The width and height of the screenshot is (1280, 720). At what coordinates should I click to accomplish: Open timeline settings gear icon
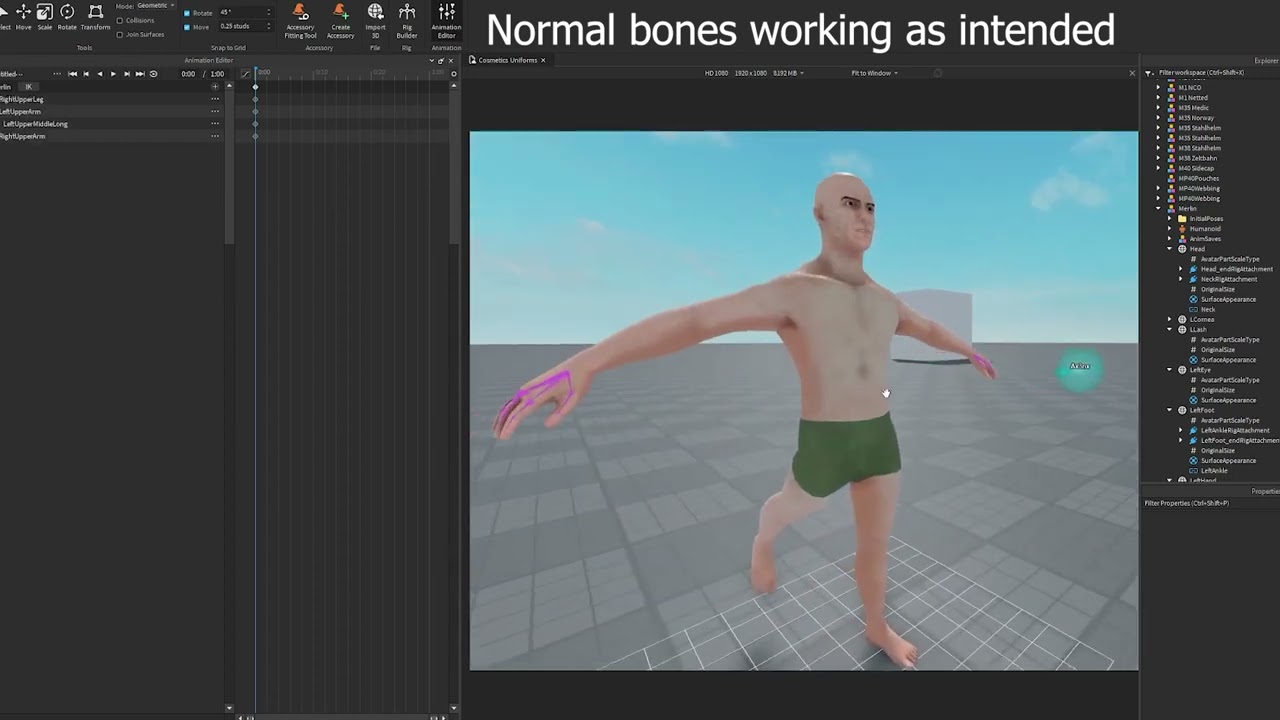[x=453, y=74]
